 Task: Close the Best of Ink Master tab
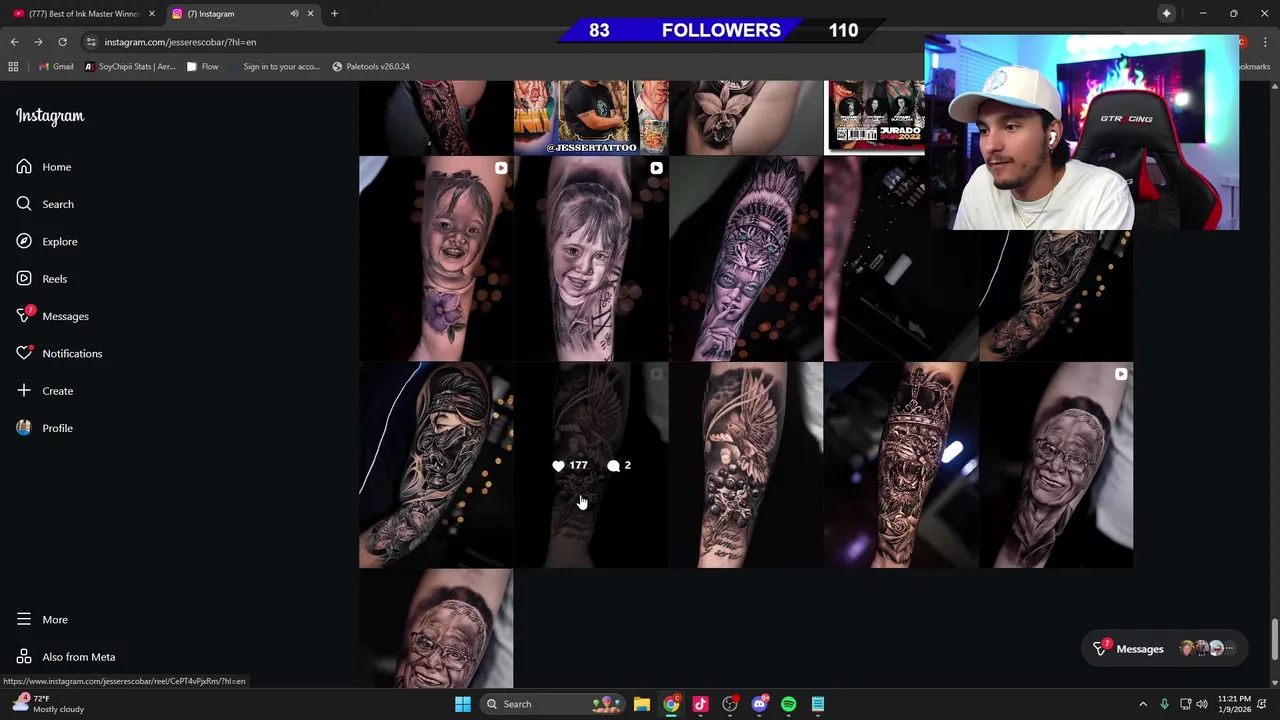152,14
